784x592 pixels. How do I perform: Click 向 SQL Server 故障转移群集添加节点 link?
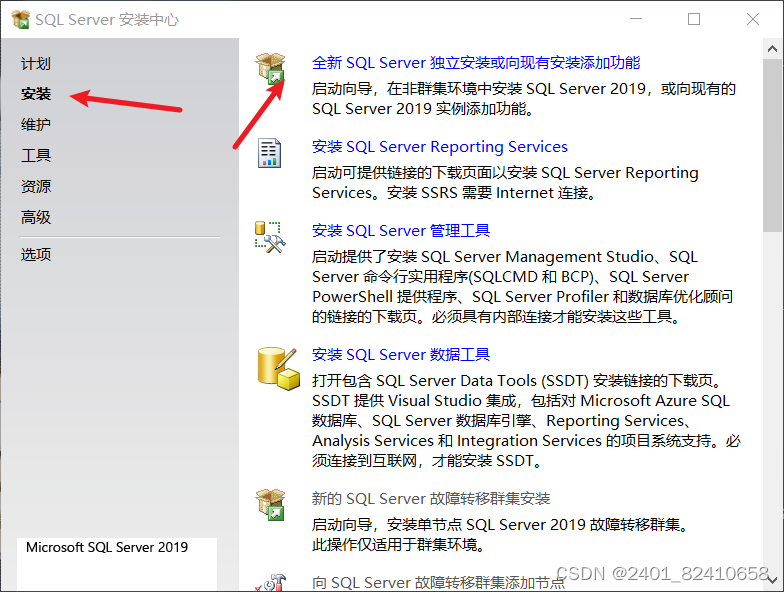pyautogui.click(x=438, y=582)
